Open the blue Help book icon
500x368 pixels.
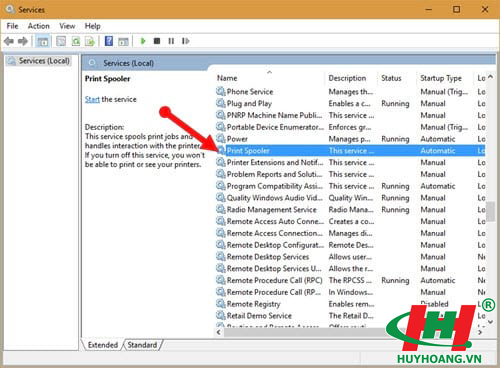(x=109, y=41)
